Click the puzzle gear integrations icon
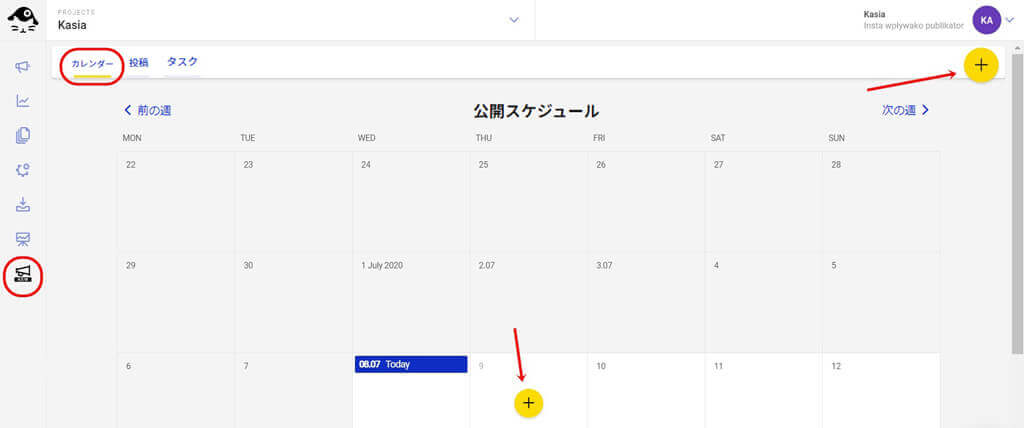The width and height of the screenshot is (1024, 428). [x=22, y=170]
